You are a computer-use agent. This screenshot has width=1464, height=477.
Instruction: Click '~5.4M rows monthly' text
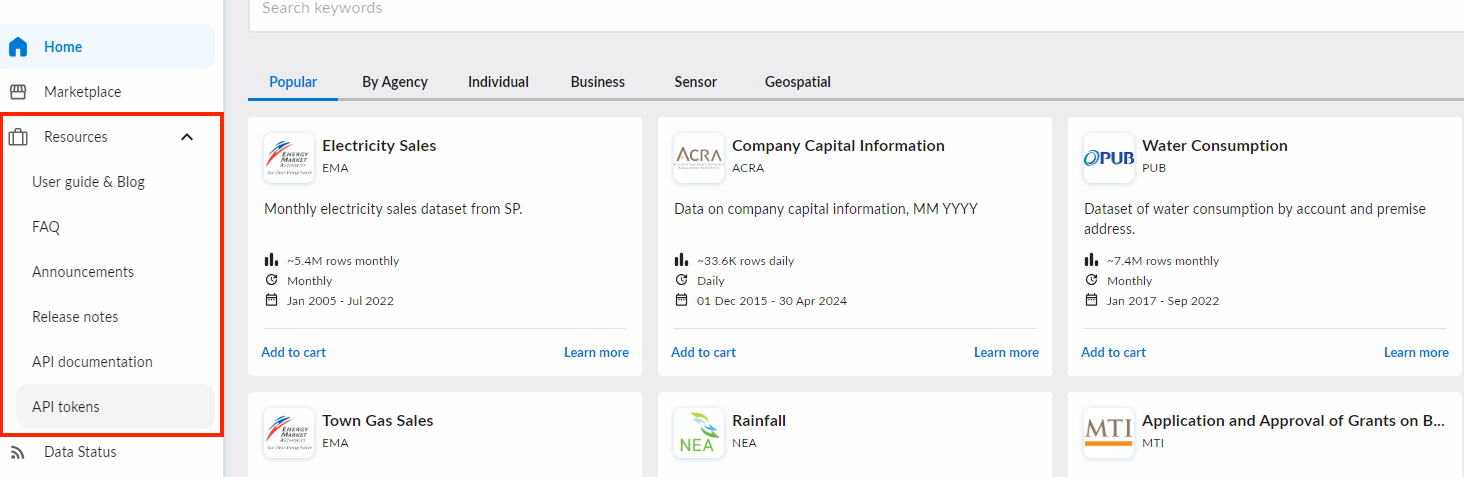343,261
